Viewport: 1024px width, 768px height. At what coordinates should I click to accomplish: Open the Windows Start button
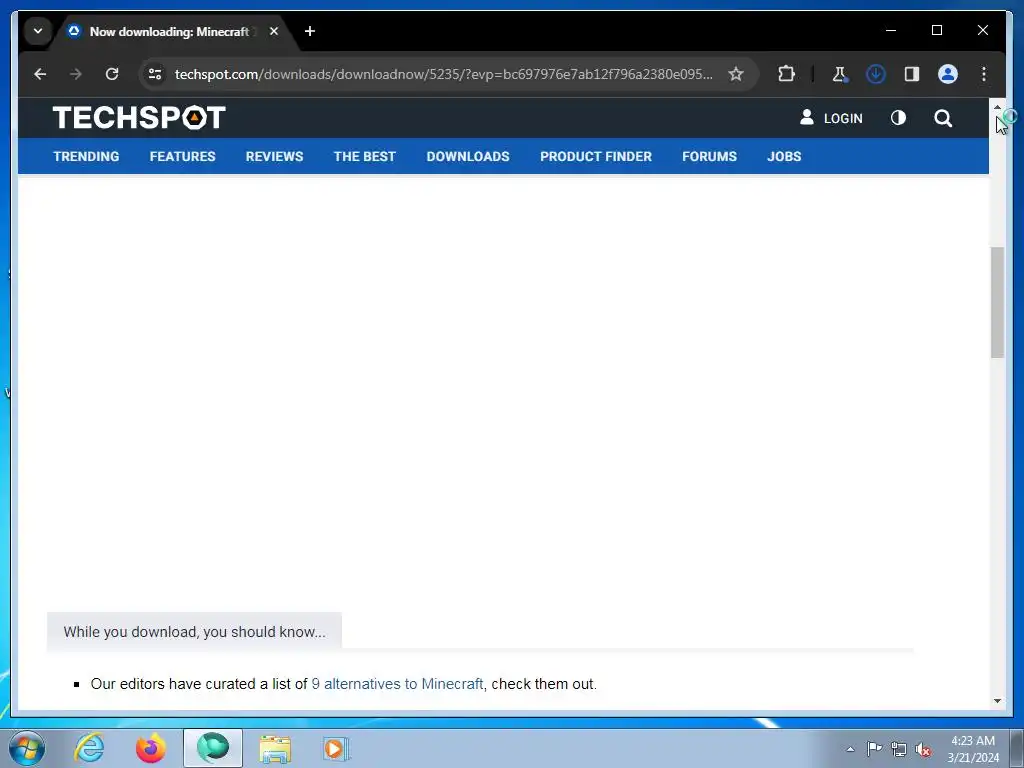pyautogui.click(x=27, y=748)
